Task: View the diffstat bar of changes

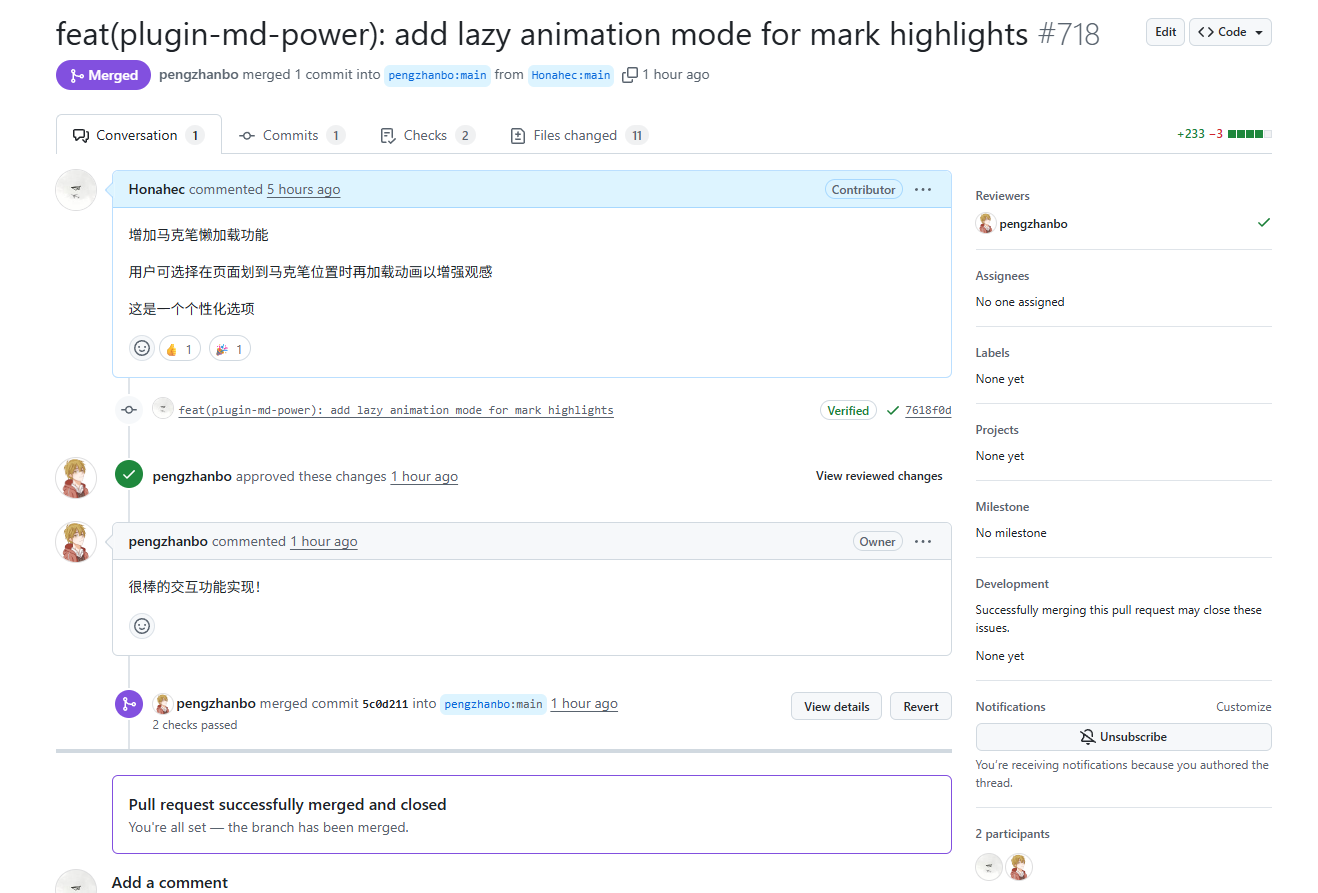Action: tap(1249, 134)
